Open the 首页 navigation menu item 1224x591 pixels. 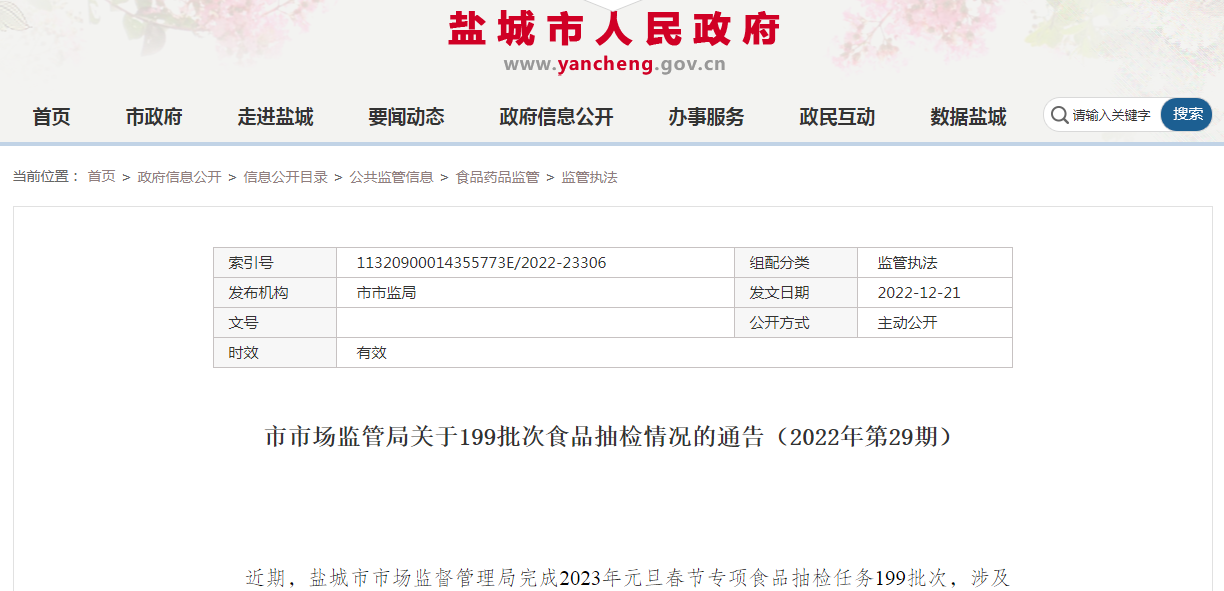tap(50, 117)
